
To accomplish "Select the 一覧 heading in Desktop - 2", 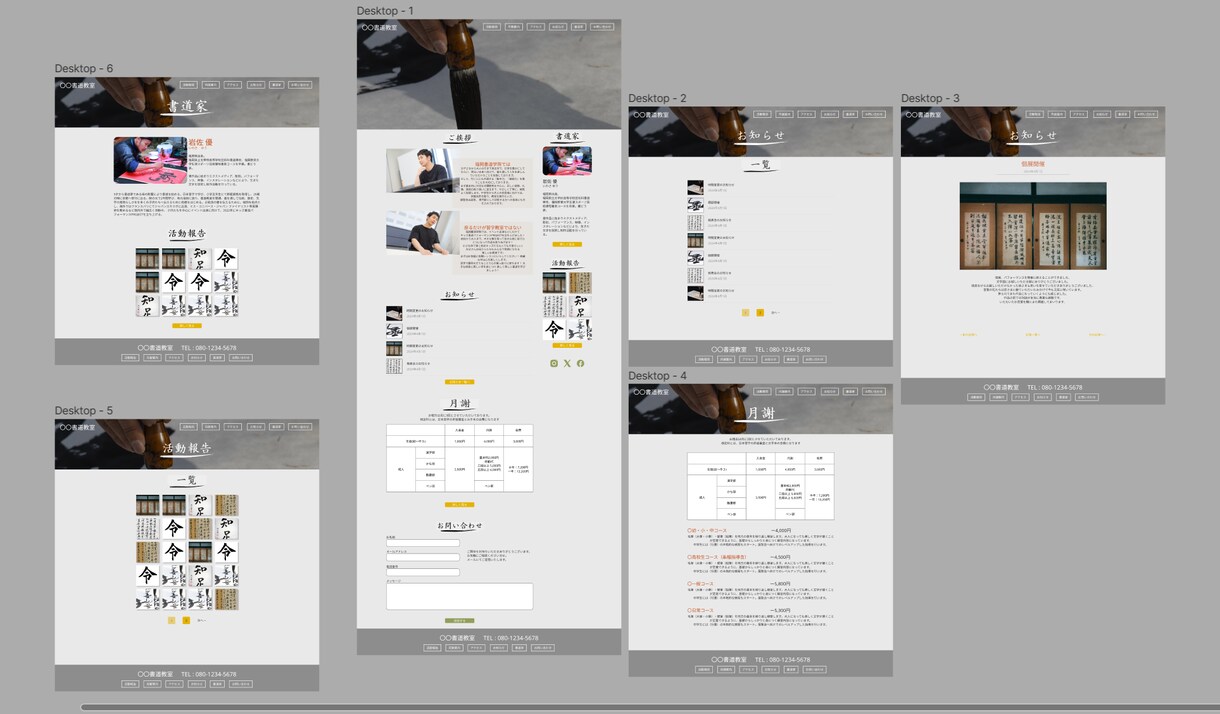I will tap(760, 166).
